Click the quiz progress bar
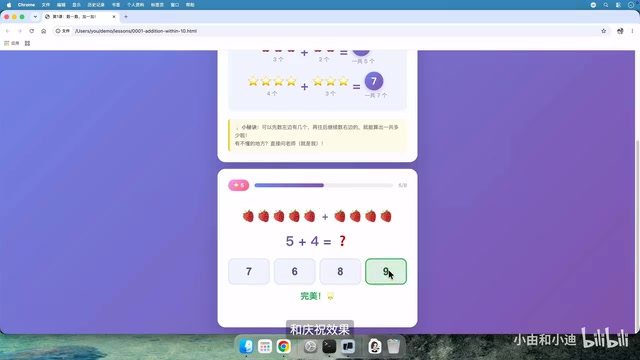 point(324,185)
